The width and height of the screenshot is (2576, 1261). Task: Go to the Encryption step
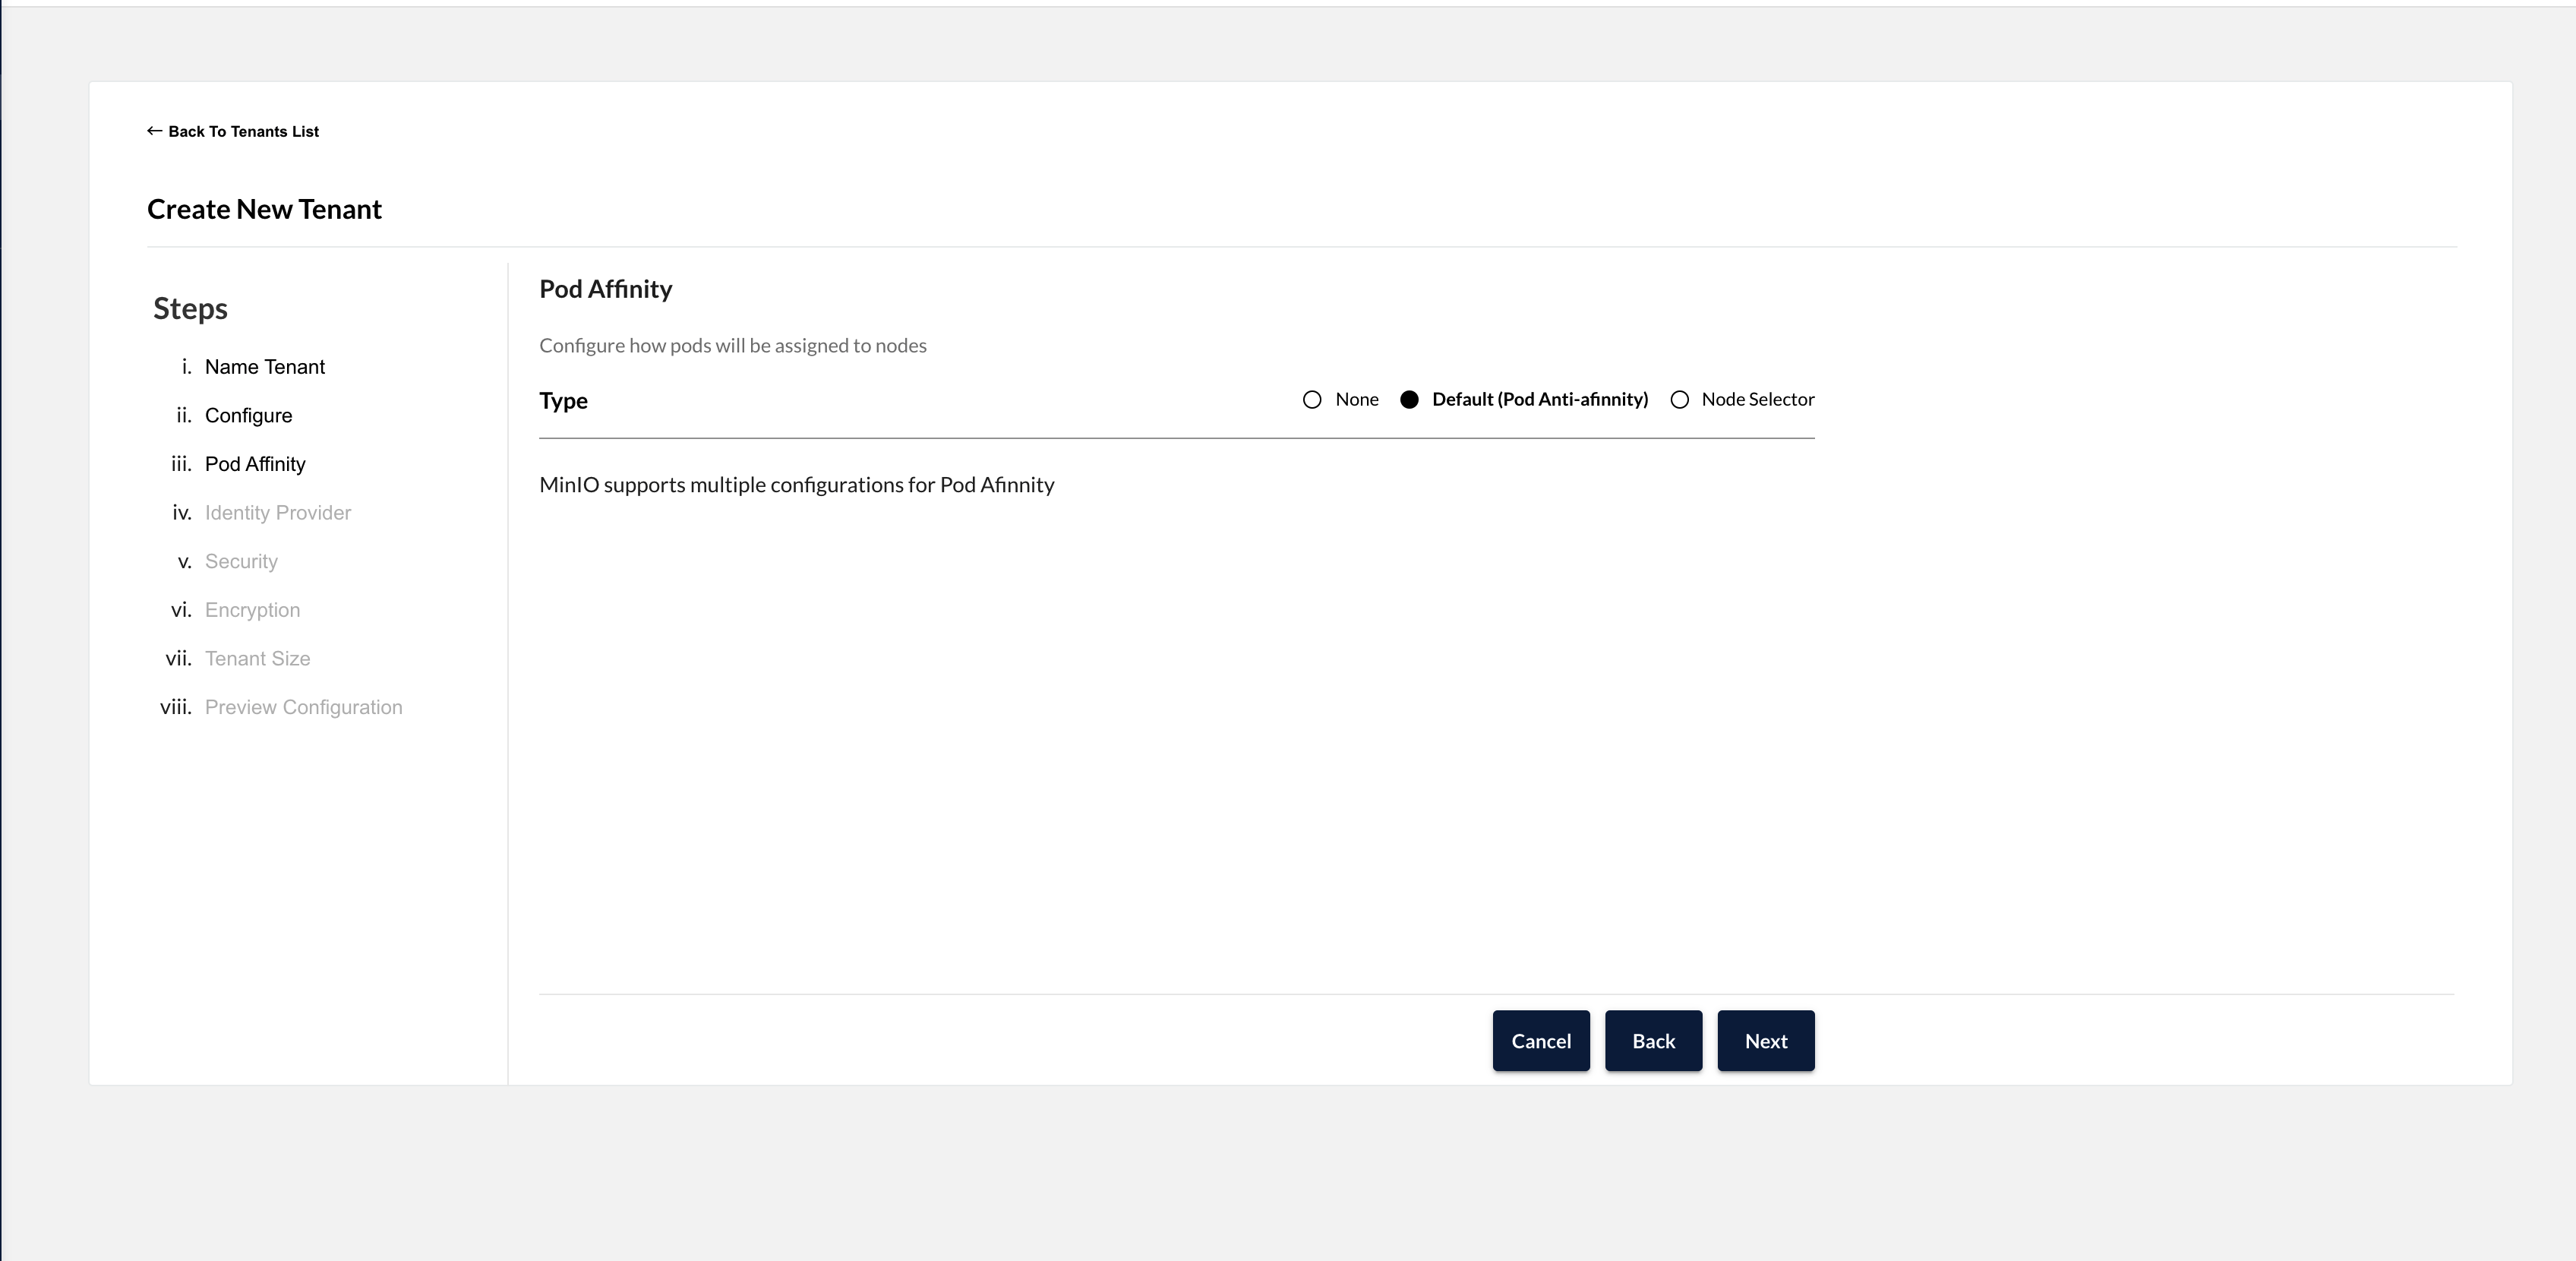tap(252, 610)
